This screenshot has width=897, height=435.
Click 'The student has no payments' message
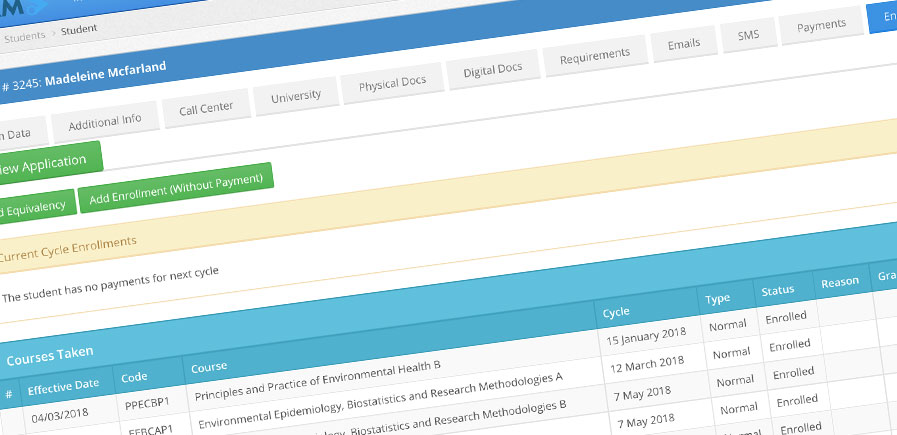tap(110, 283)
